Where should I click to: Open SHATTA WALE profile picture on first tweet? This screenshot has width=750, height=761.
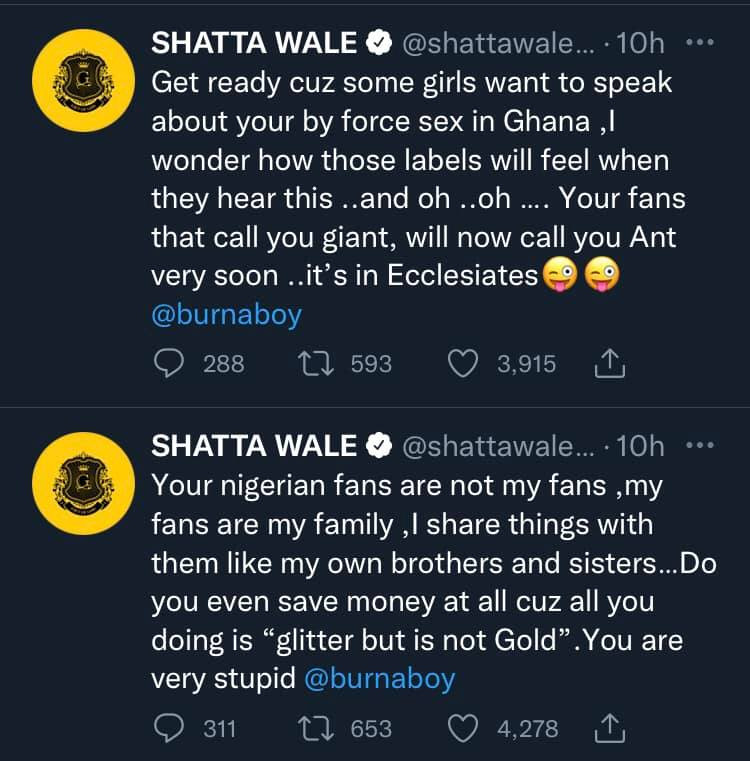coord(83,81)
